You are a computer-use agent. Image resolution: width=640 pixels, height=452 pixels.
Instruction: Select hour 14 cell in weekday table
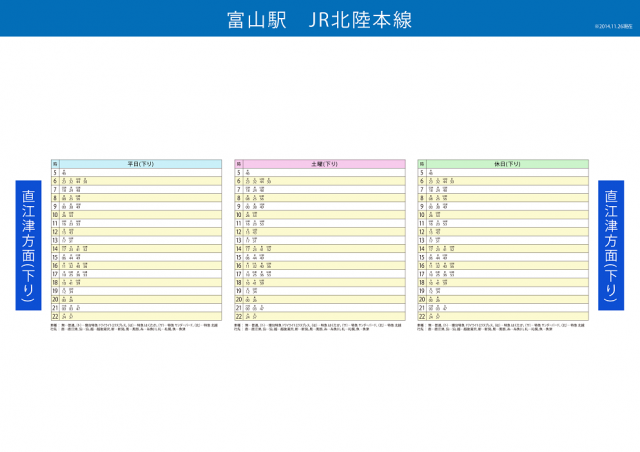[x=56, y=249]
